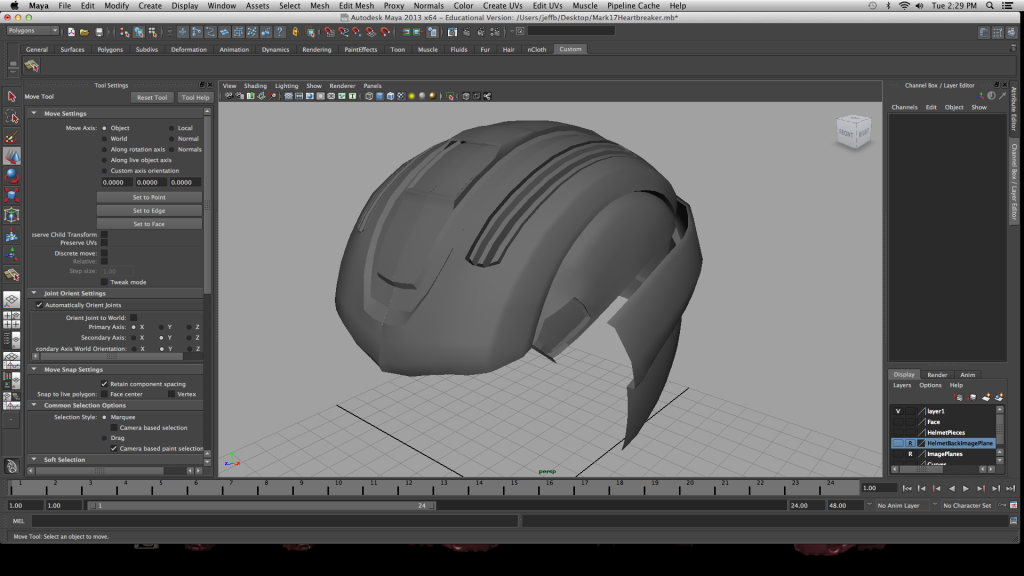
Task: Choose the Paint Selection tool
Action: [12, 136]
